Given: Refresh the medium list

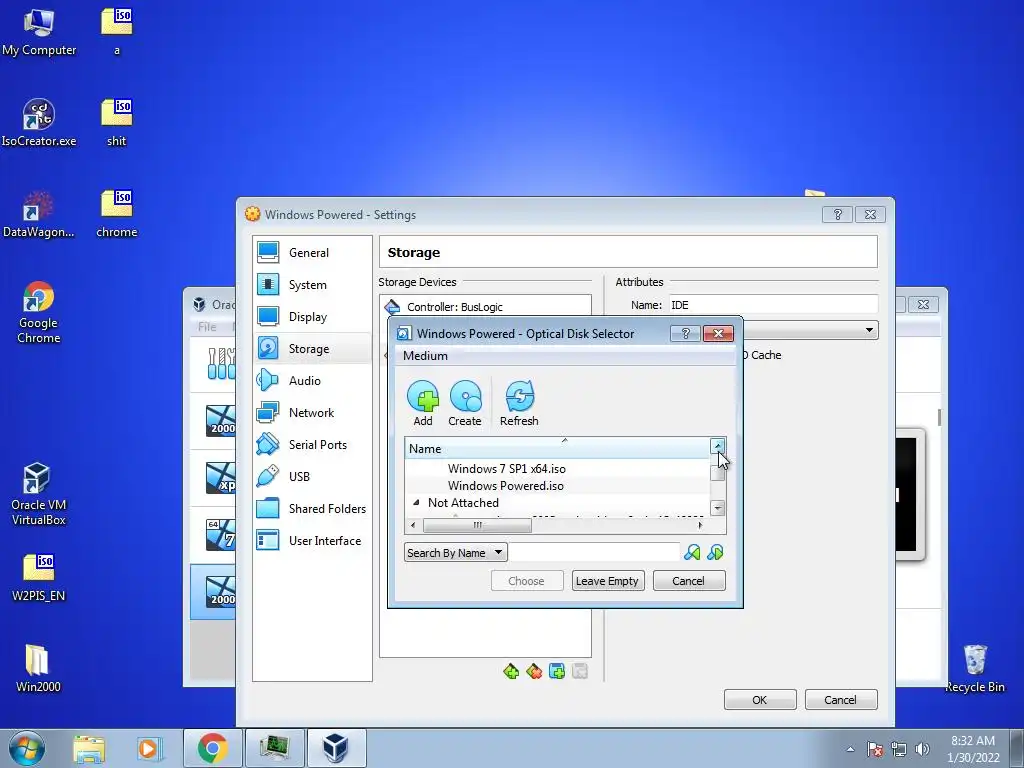Looking at the screenshot, I should (x=519, y=403).
